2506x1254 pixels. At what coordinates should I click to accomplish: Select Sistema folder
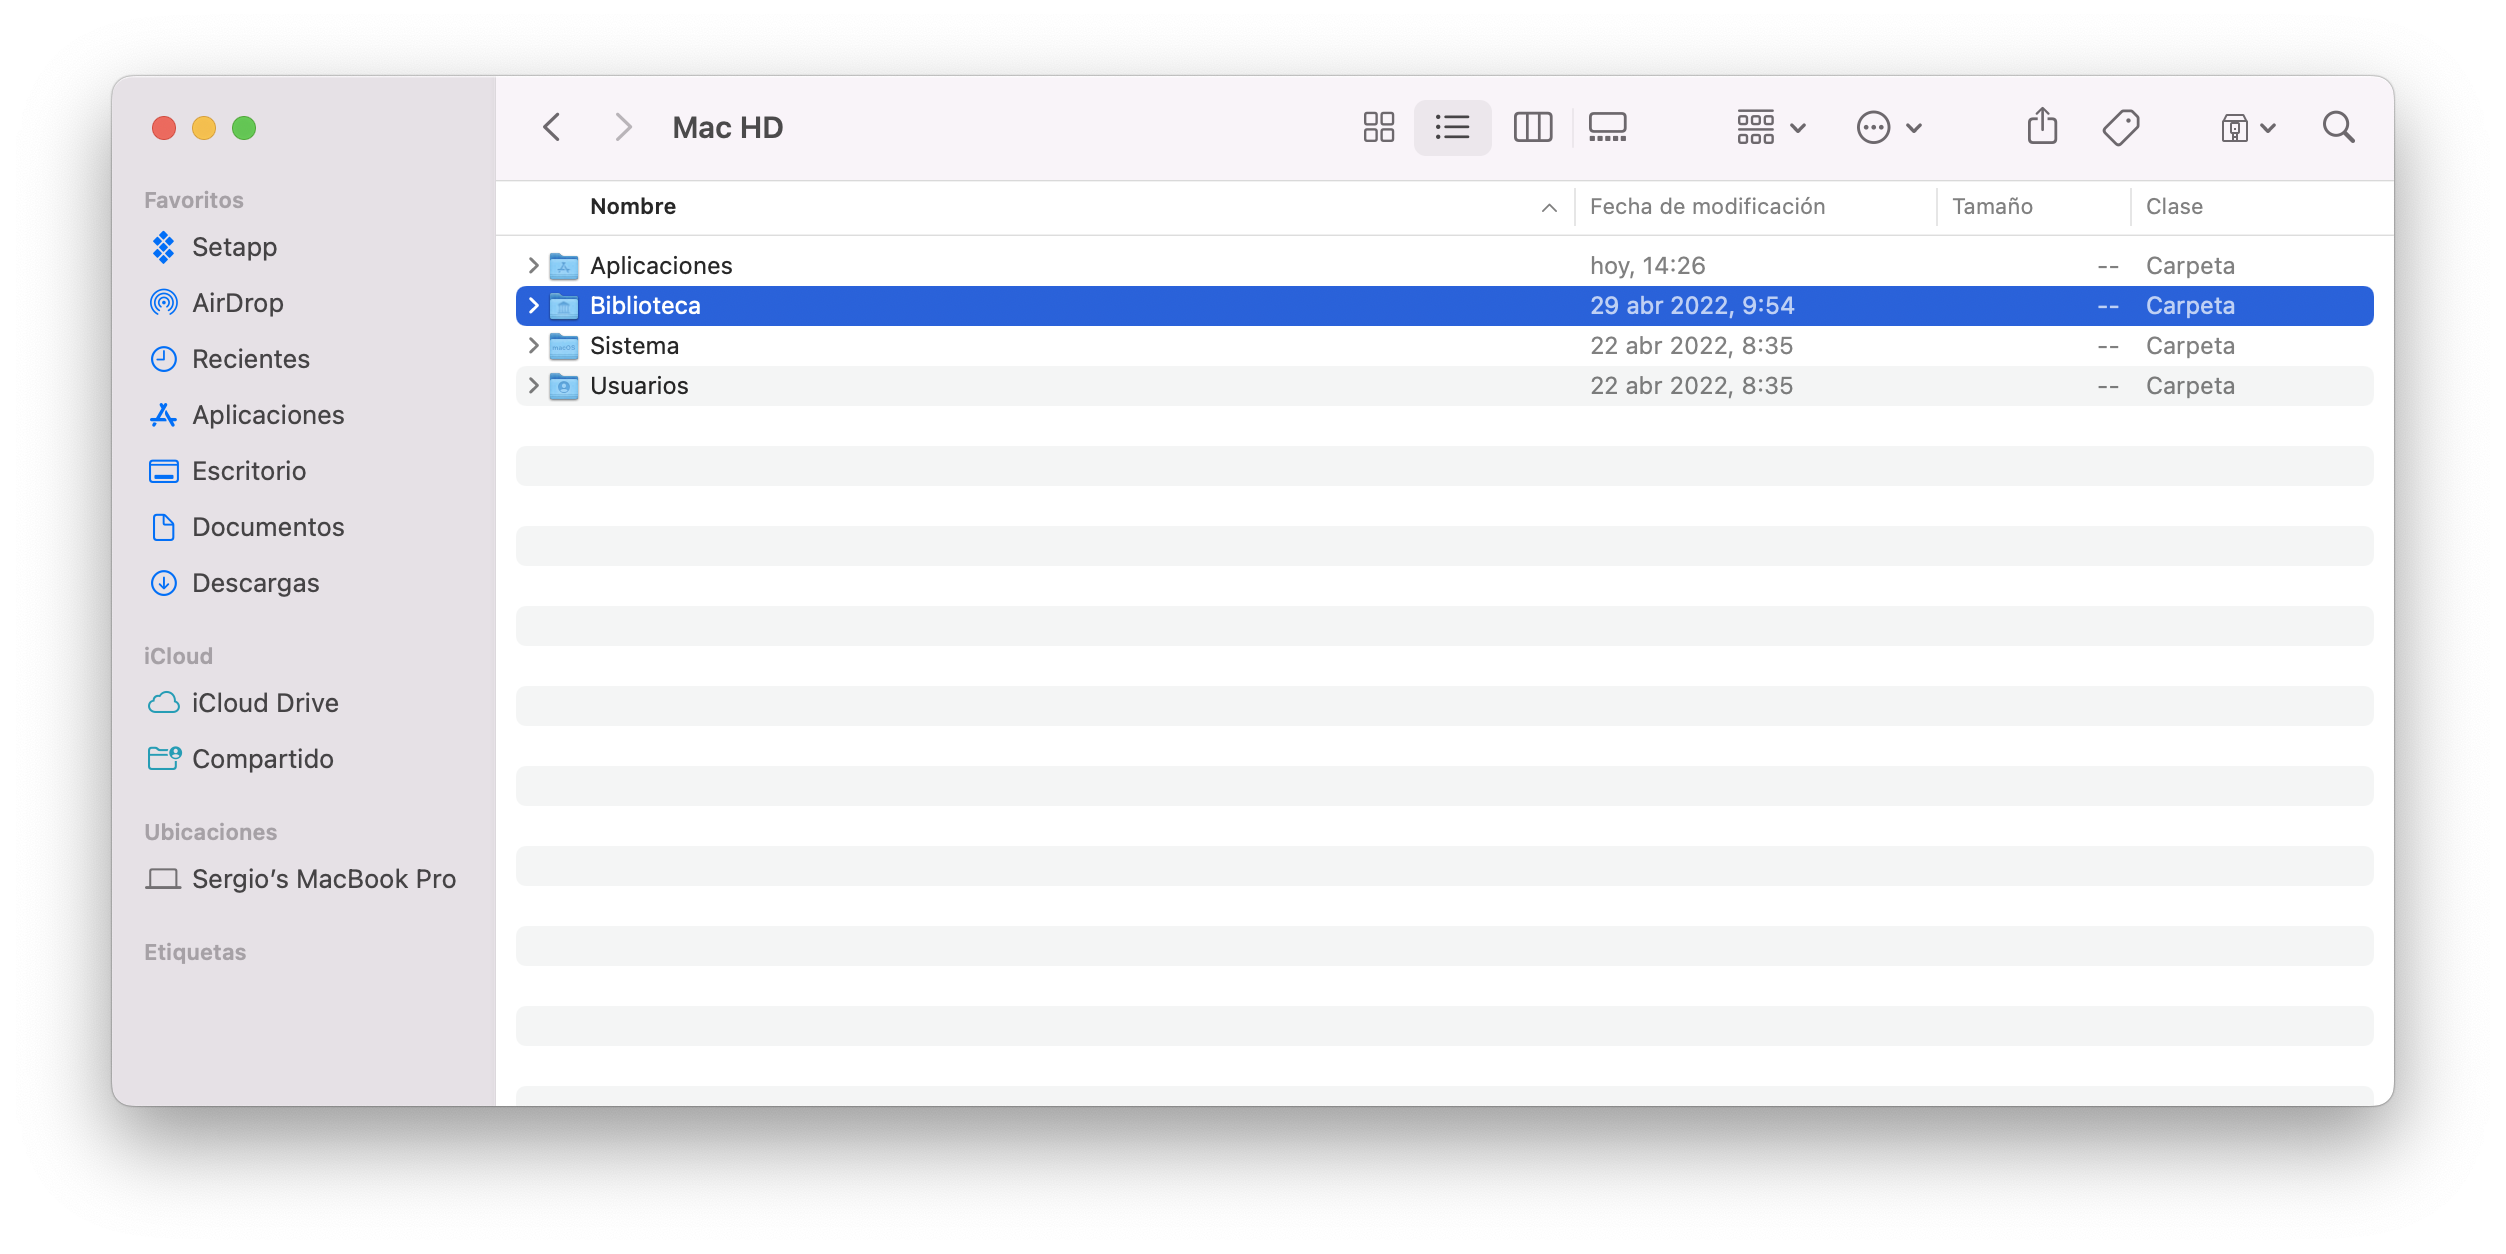(633, 344)
